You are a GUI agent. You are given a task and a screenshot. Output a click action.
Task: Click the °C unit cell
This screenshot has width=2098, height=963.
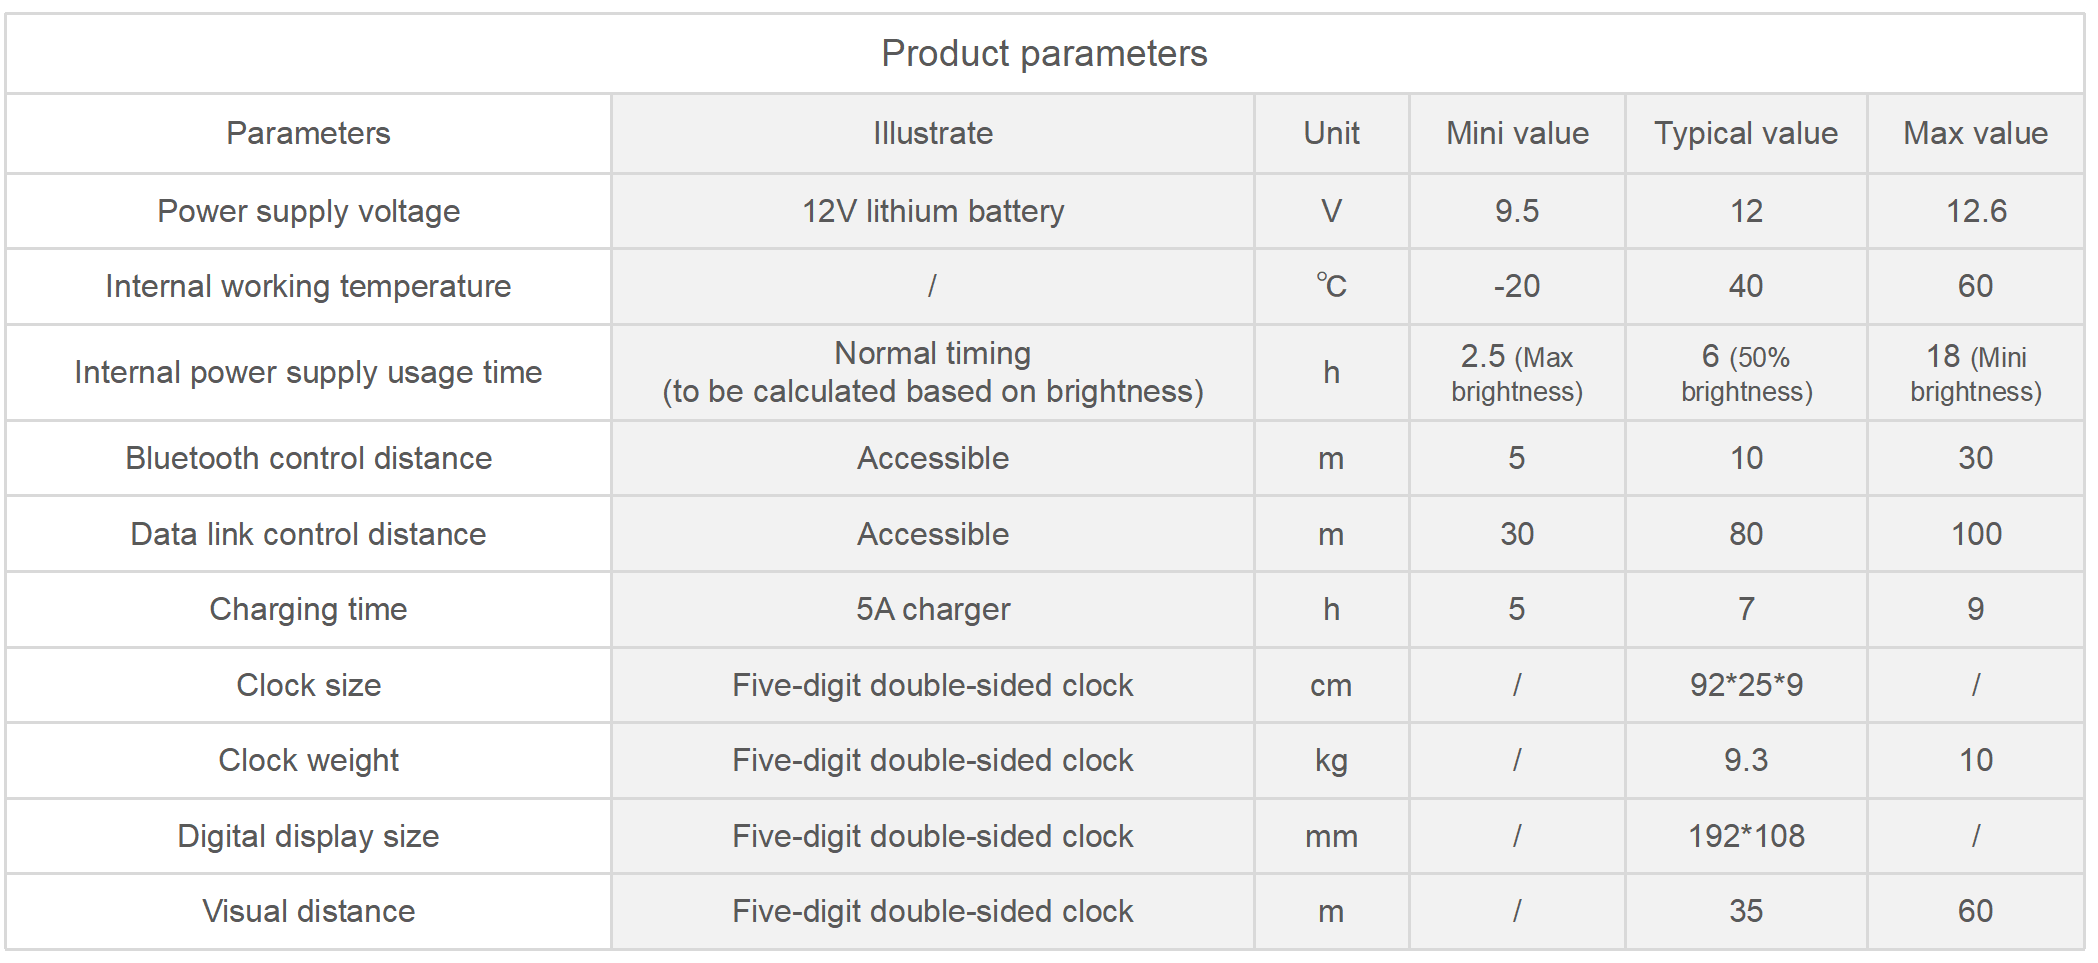coord(1331,286)
